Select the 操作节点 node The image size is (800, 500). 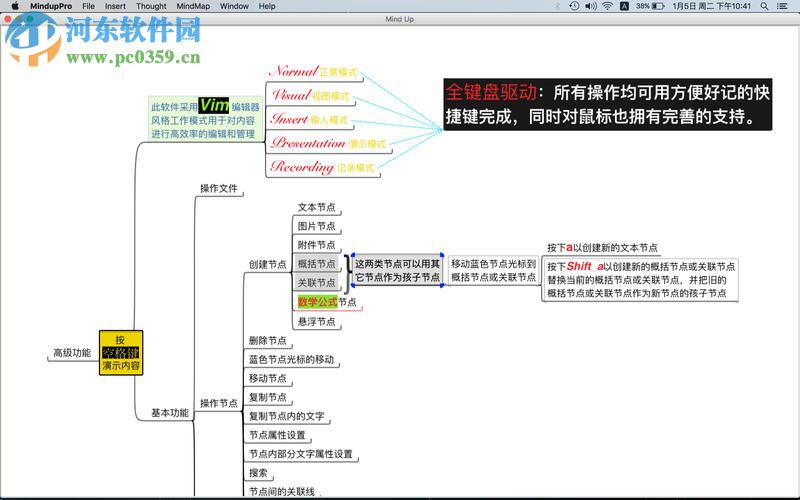coord(218,403)
